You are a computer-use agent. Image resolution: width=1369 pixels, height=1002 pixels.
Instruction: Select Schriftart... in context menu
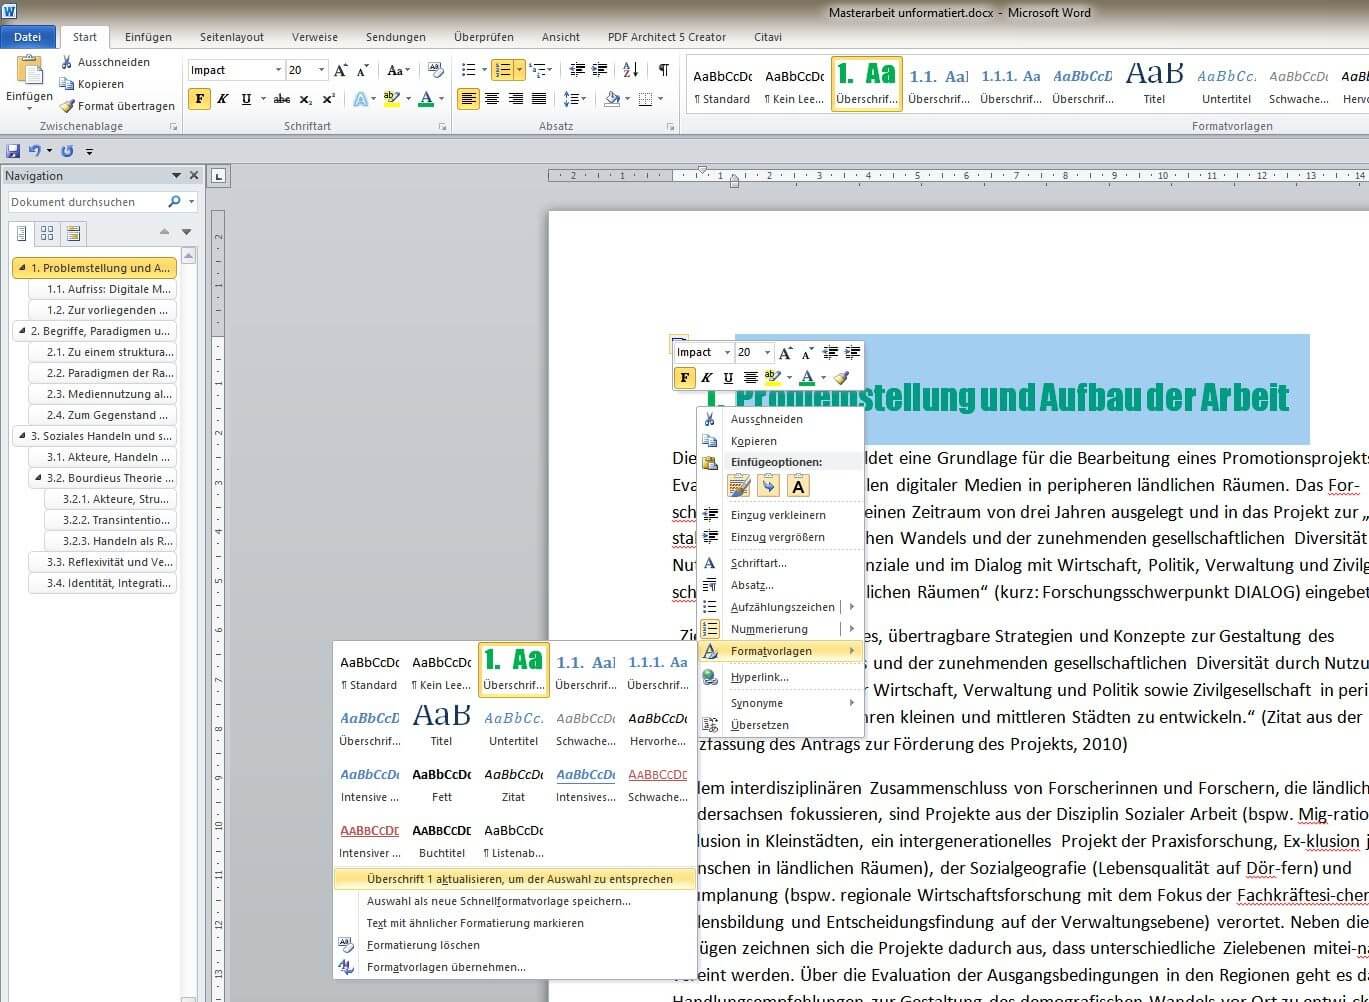pos(780,563)
